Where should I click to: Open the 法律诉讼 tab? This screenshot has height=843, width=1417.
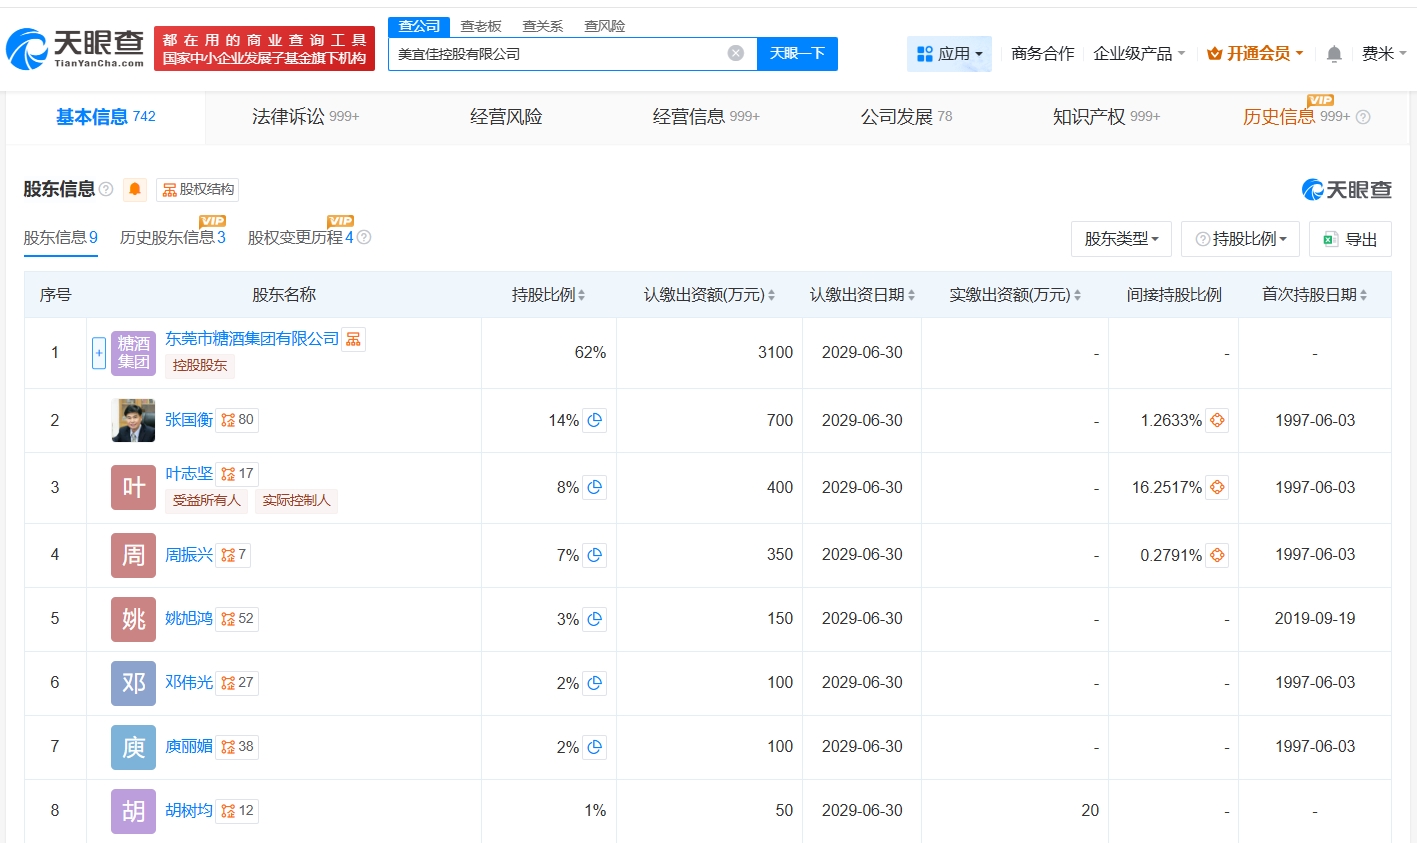point(305,117)
